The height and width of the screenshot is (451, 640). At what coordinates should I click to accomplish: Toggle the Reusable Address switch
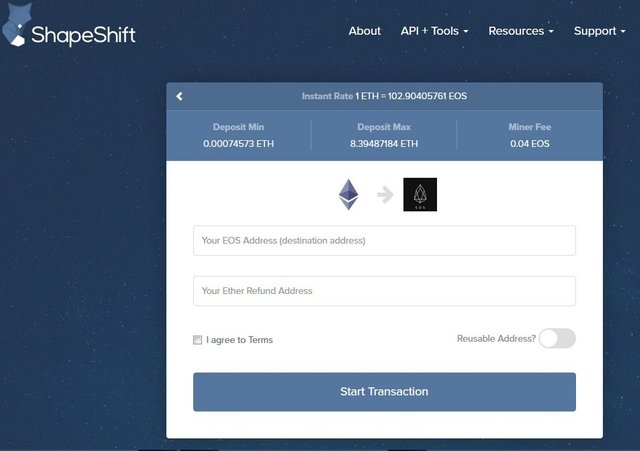(x=557, y=338)
